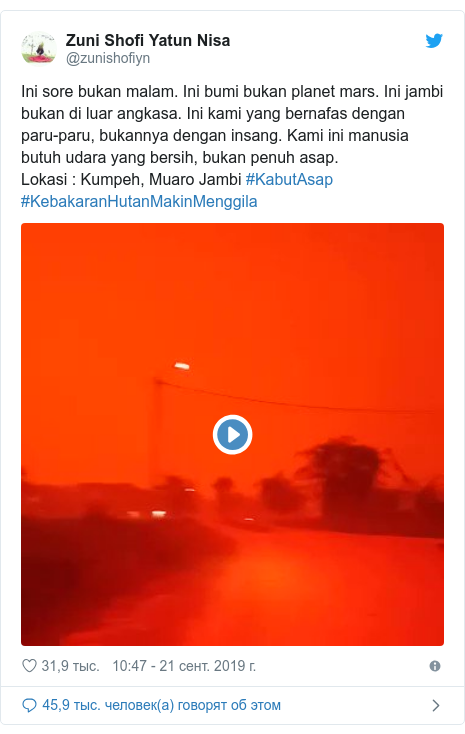The width and height of the screenshot is (465, 734).
Task: Open the info icon beside the date
Action: [x=435, y=666]
